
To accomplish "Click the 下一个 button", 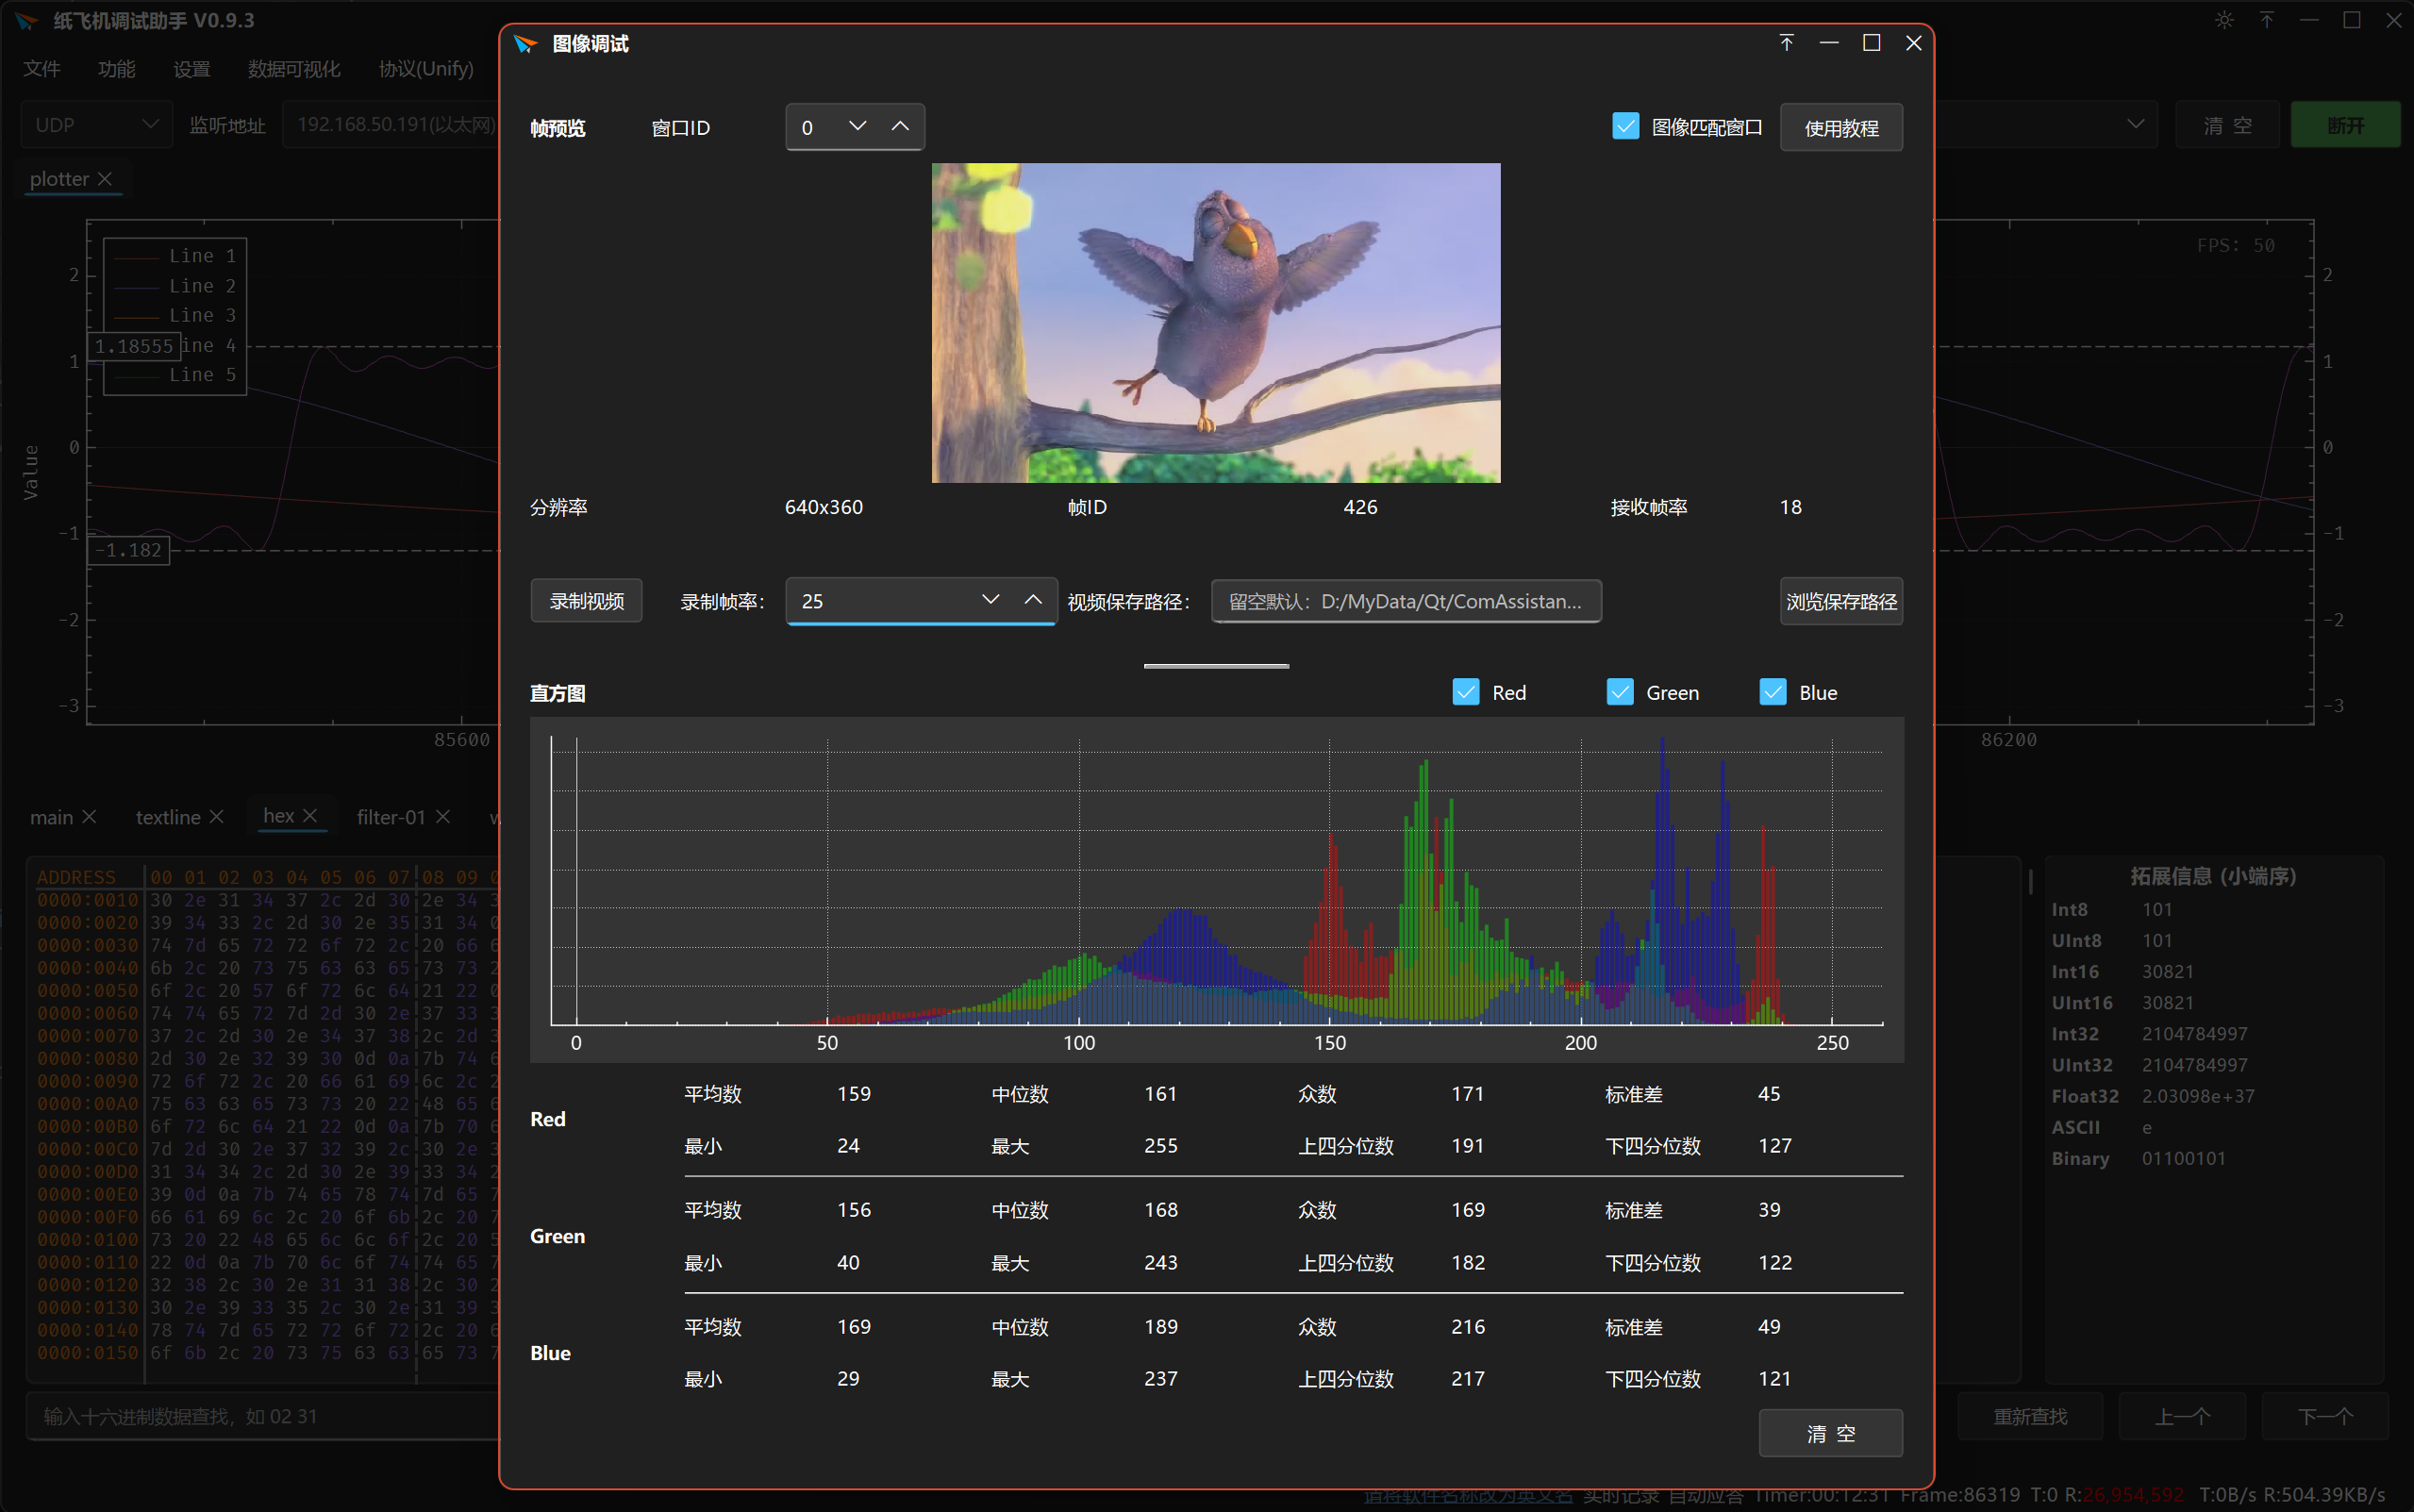I will coord(2325,1416).
